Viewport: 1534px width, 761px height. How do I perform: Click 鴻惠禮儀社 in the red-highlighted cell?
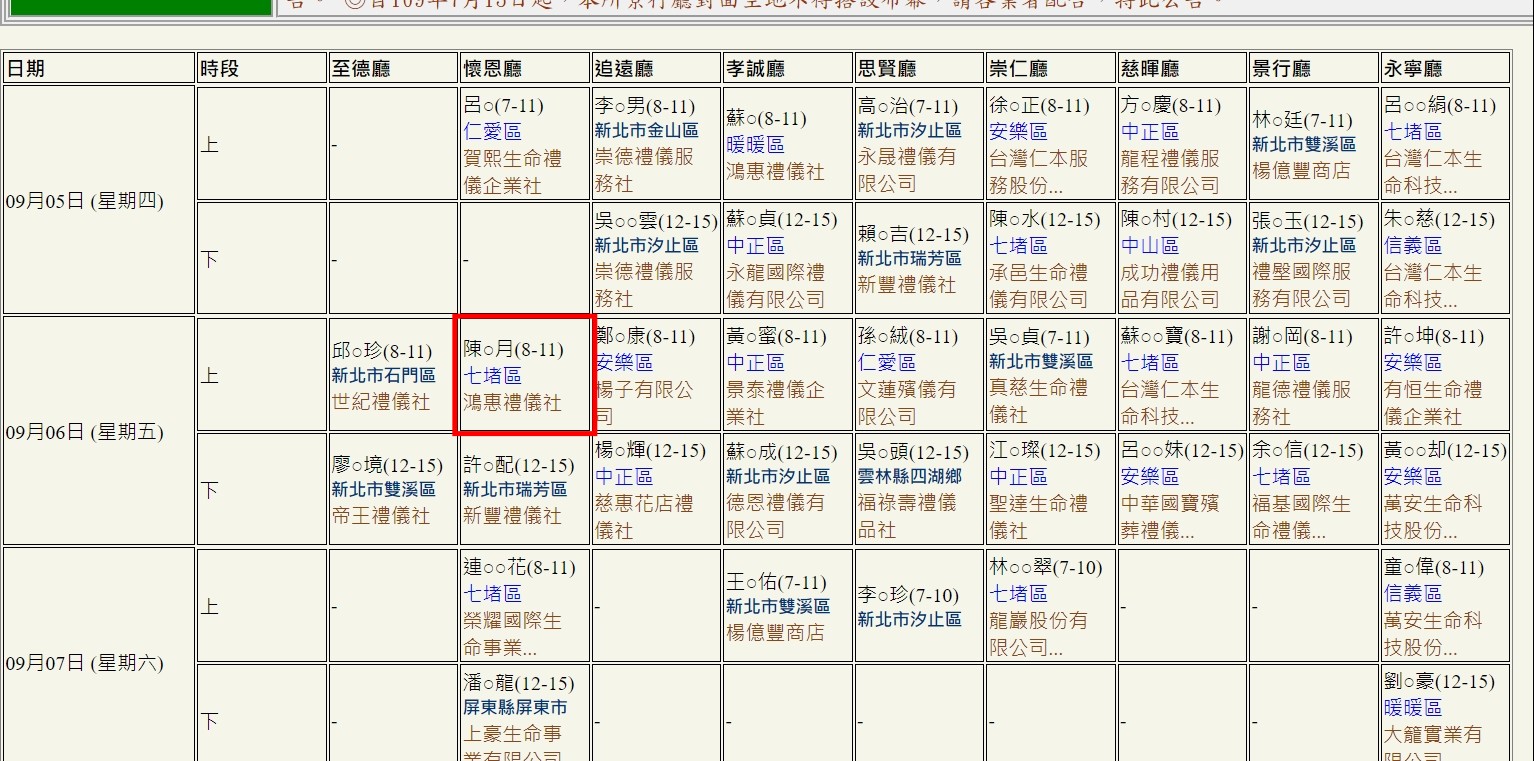(512, 403)
